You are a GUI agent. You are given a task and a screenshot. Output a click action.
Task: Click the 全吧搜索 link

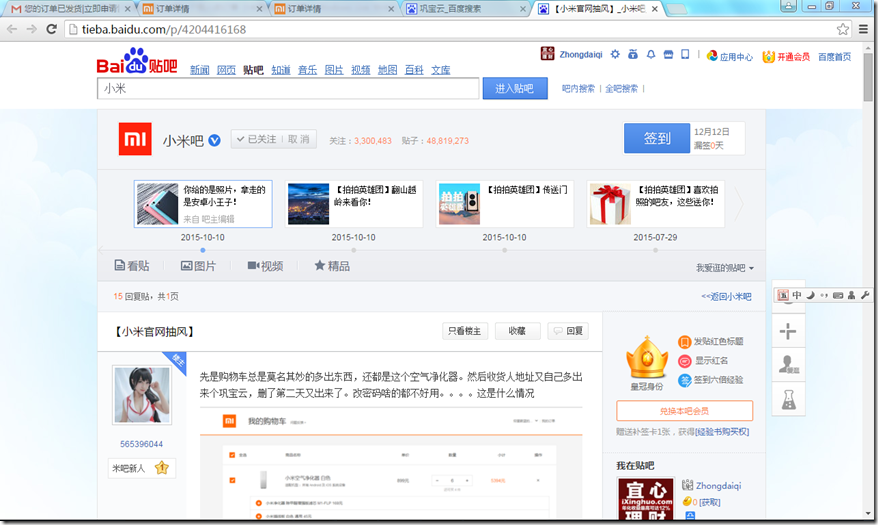621,88
